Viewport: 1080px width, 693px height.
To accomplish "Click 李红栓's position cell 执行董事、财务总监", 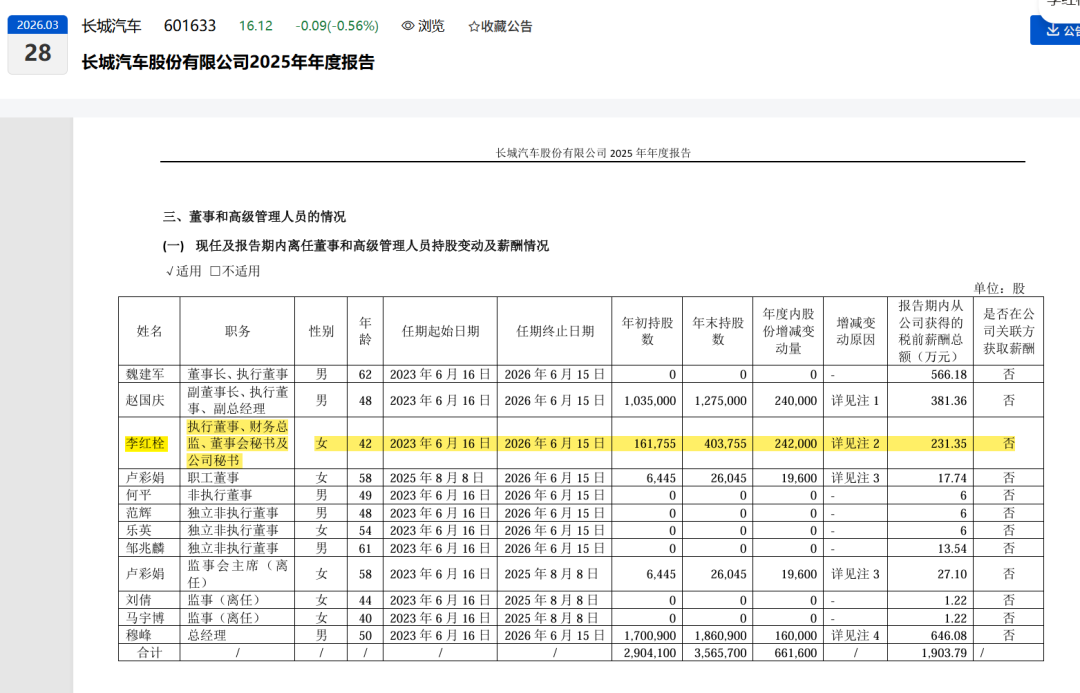I will [x=238, y=444].
